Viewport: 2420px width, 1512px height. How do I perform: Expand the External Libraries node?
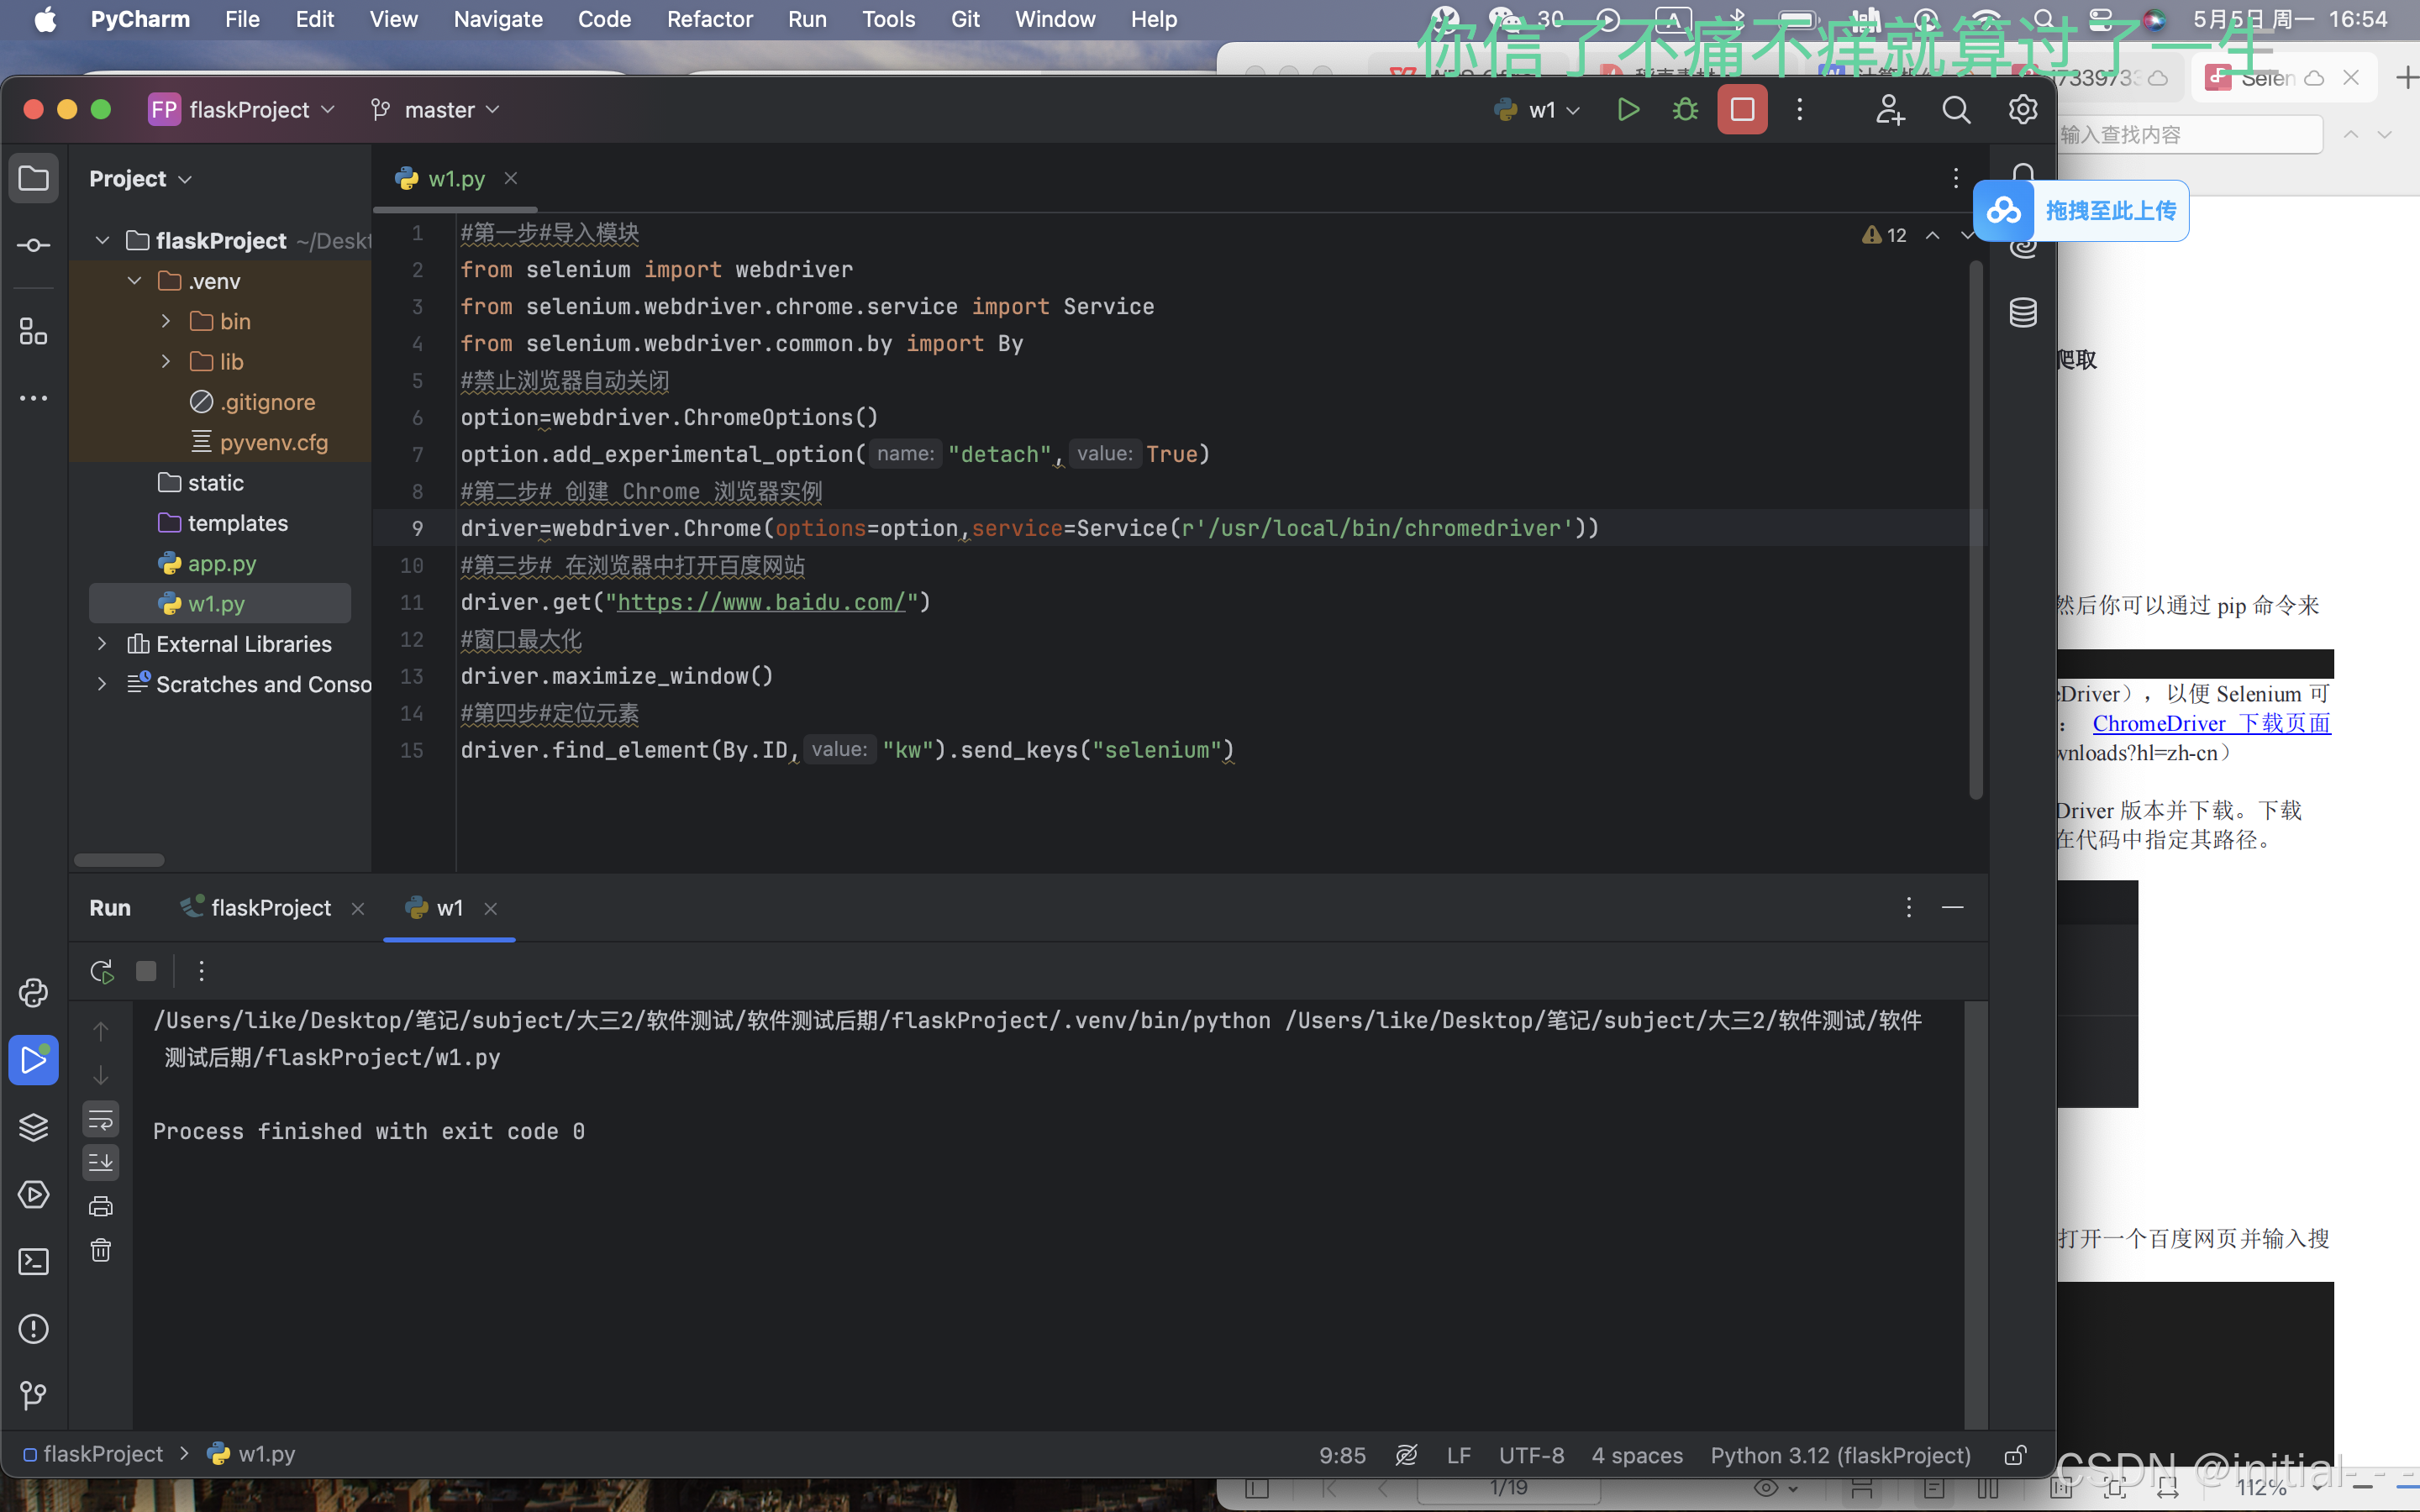(102, 644)
